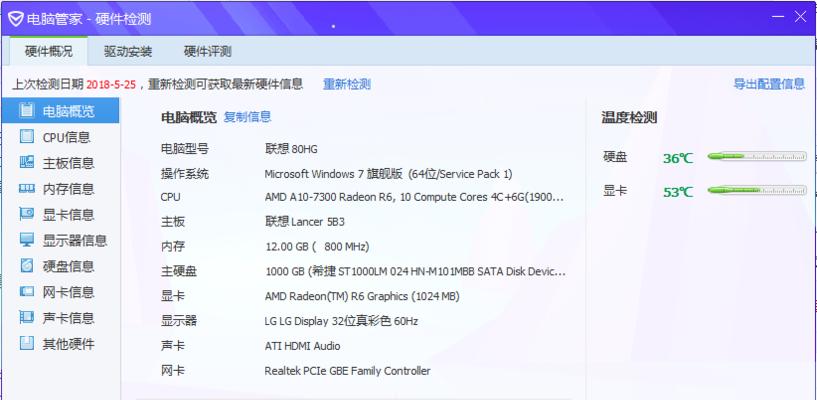
Task: Click the LG Display 32位真彩色 value
Action: (x=341, y=321)
